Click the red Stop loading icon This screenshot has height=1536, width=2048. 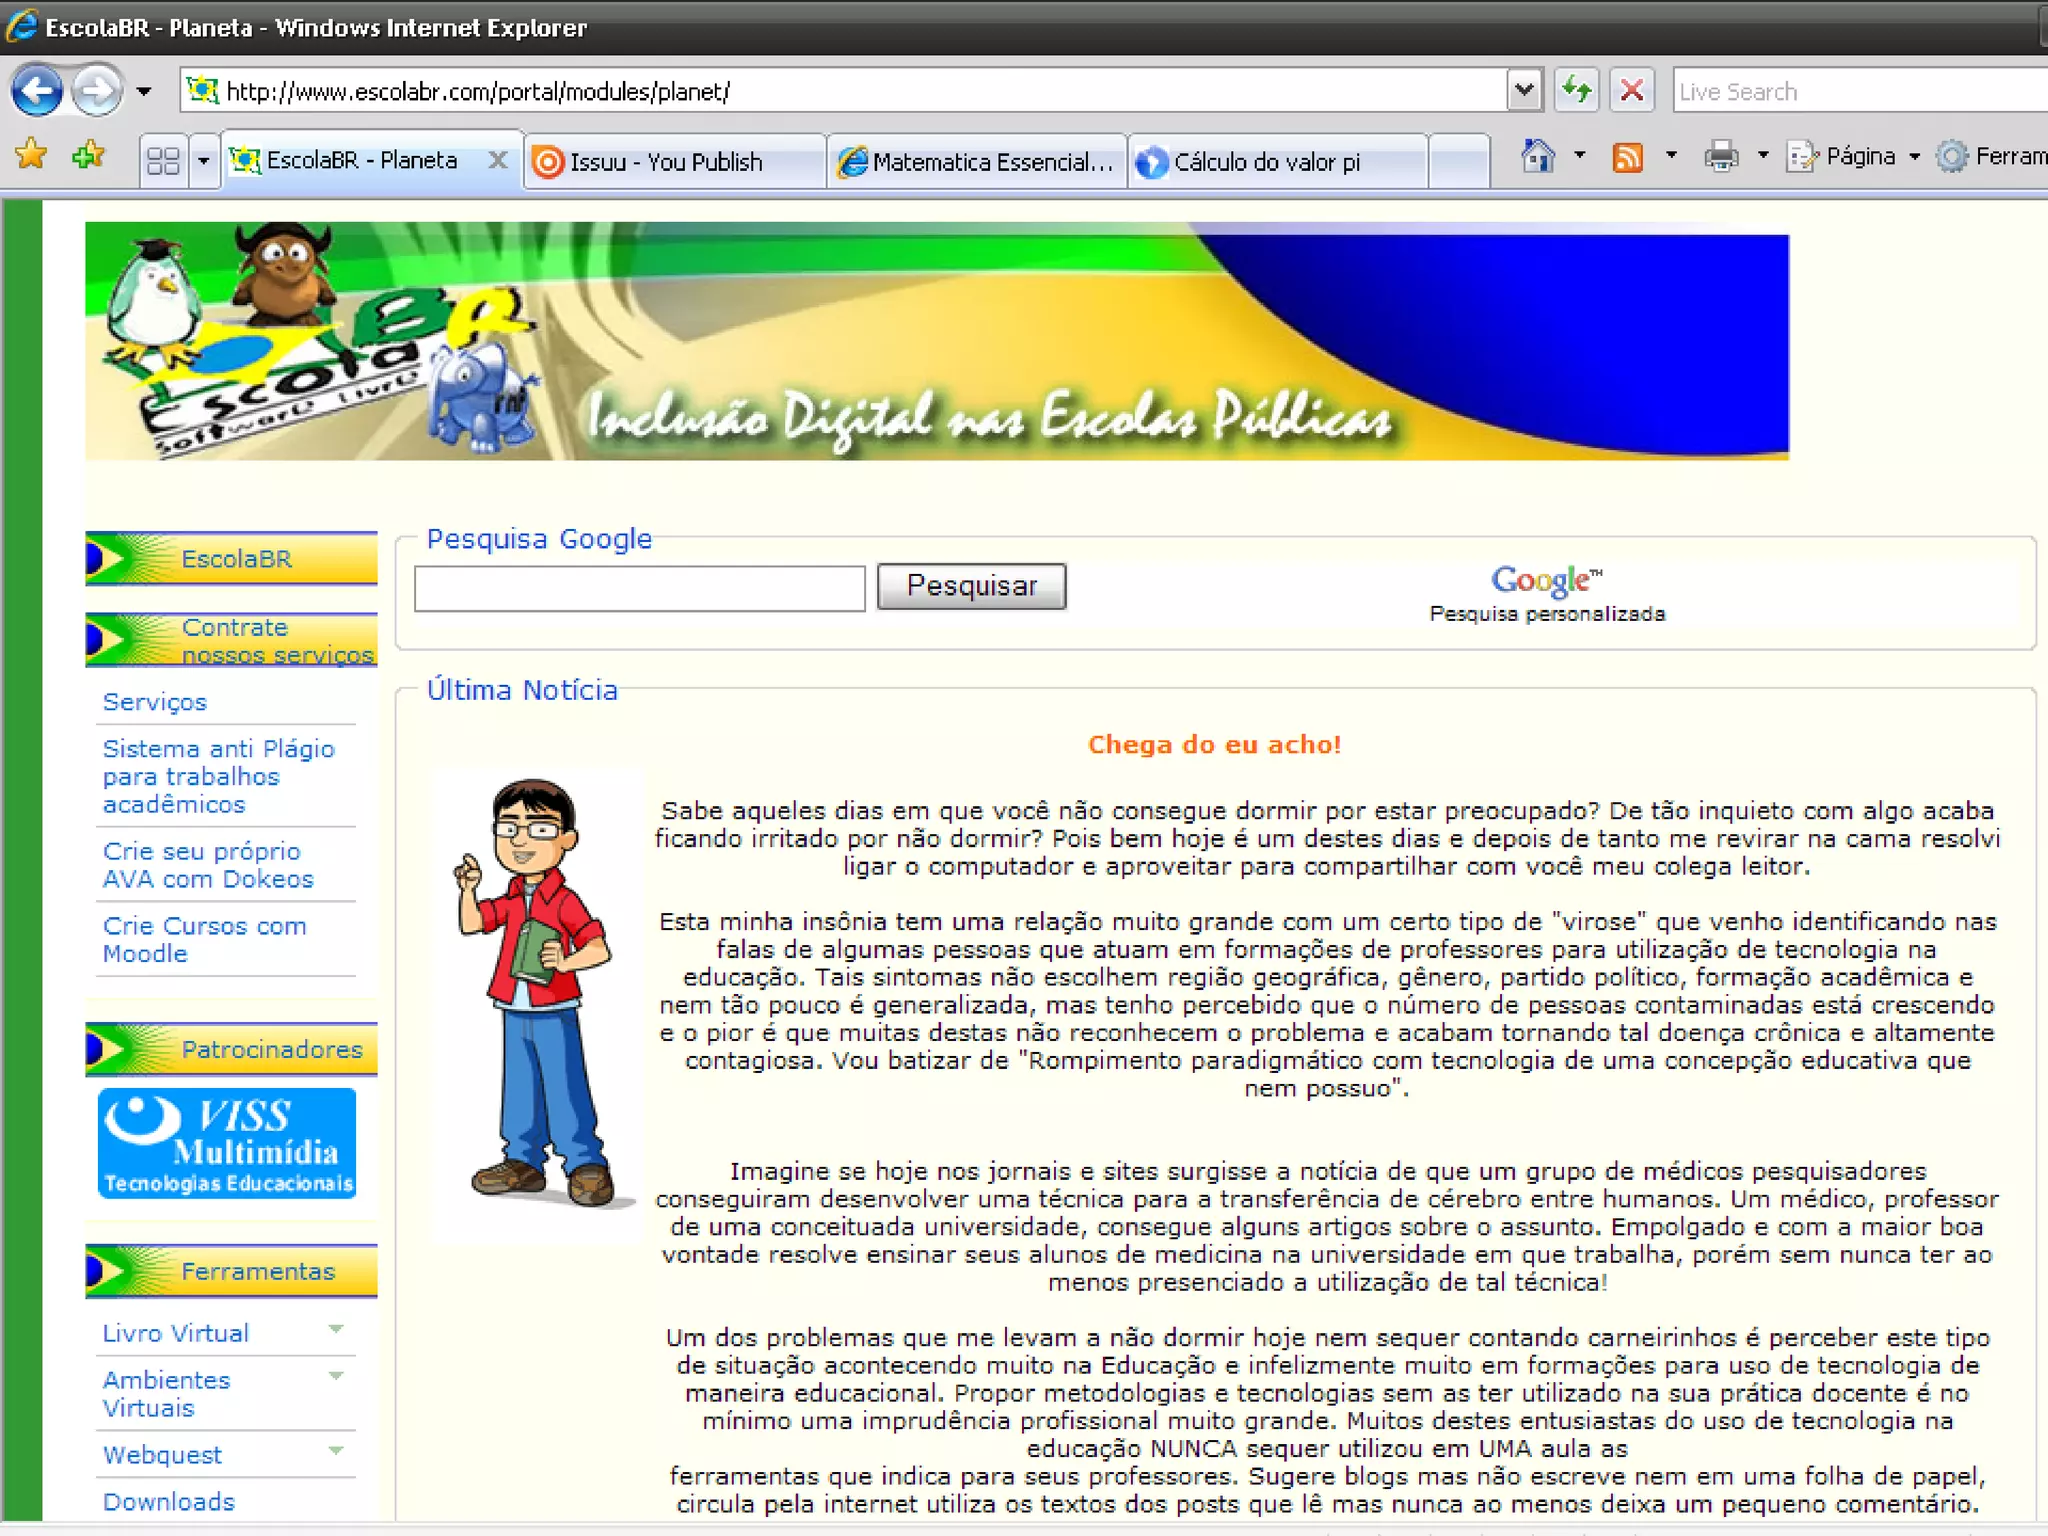[x=1631, y=91]
